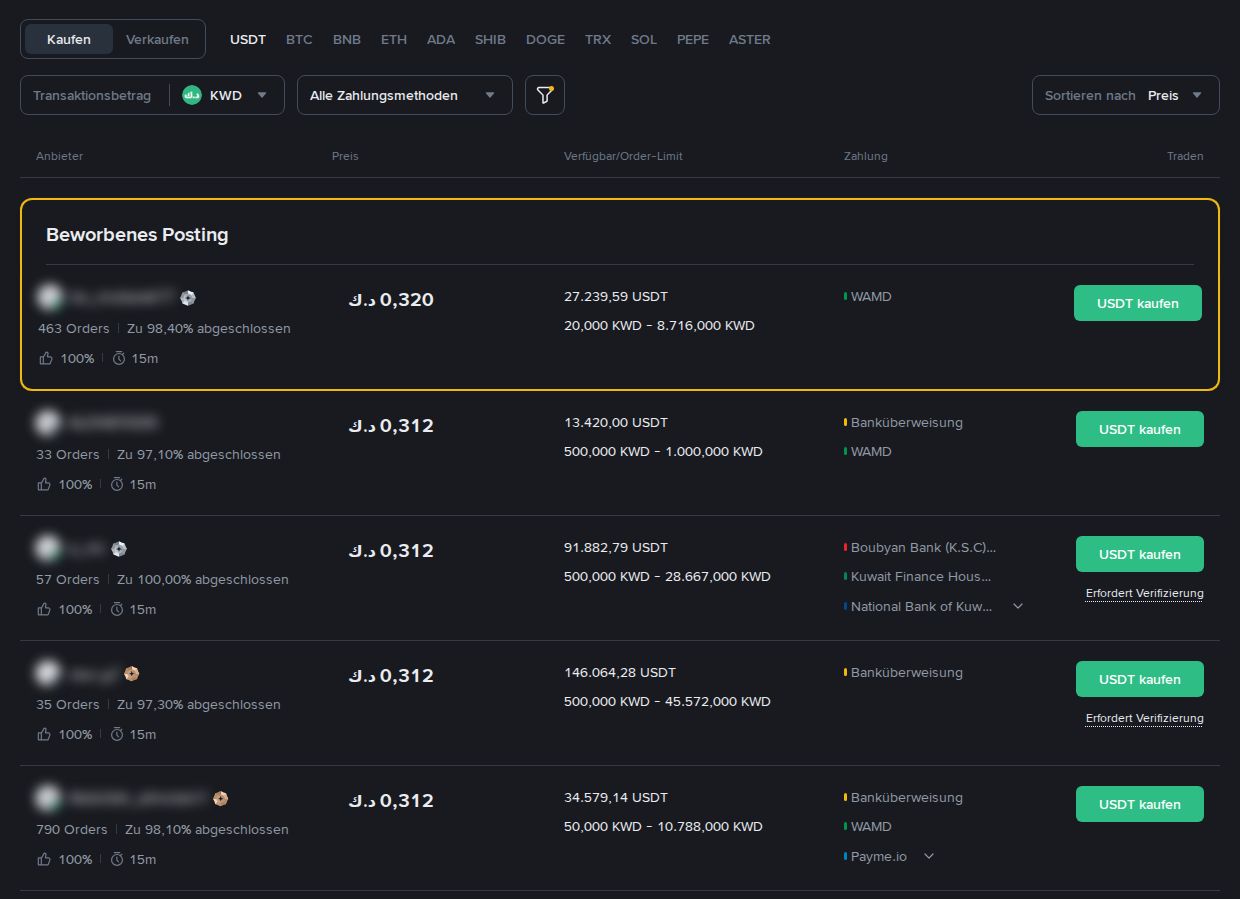Click thumbs-up icon in 463 Orders row
This screenshot has height=899, width=1240.
(x=45, y=358)
